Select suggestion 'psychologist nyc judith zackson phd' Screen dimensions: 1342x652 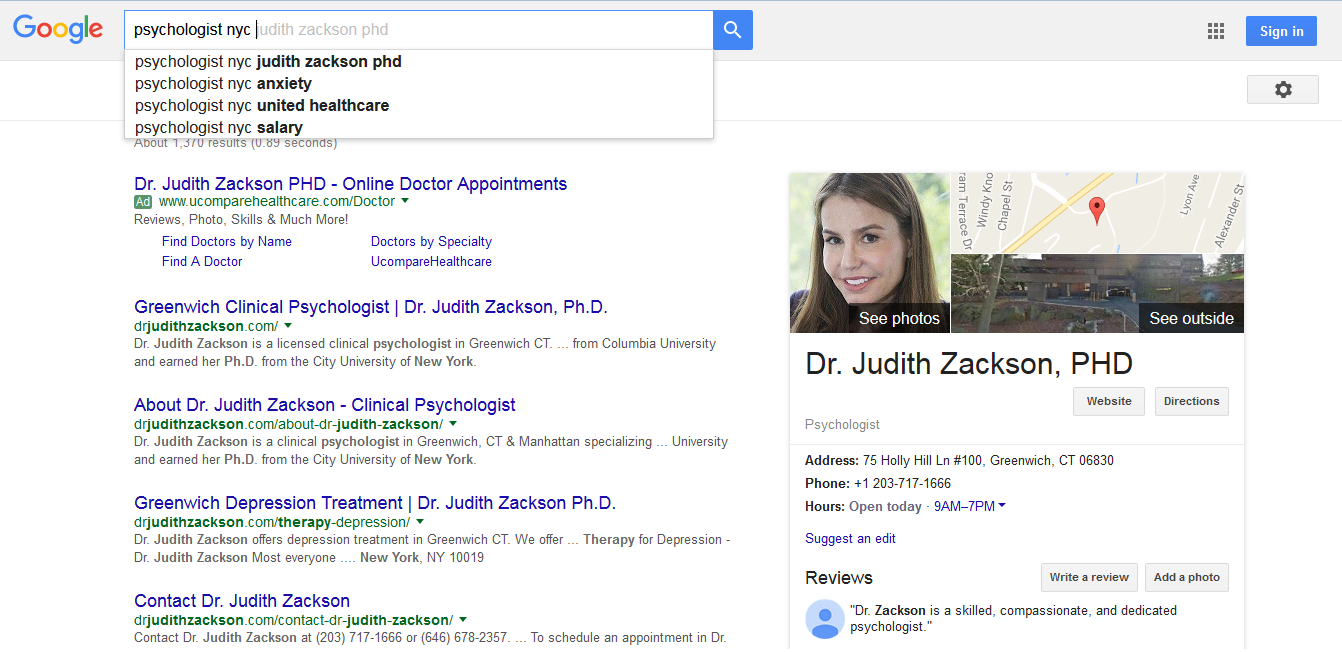click(418, 61)
